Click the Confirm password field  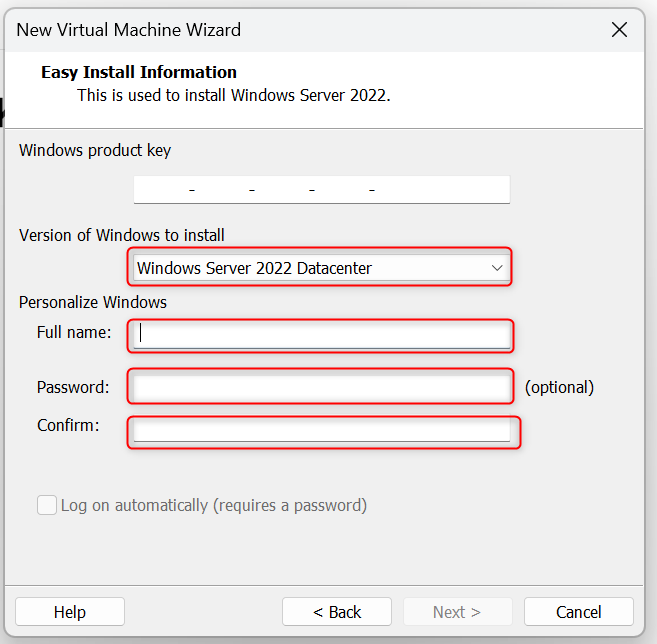tap(322, 430)
